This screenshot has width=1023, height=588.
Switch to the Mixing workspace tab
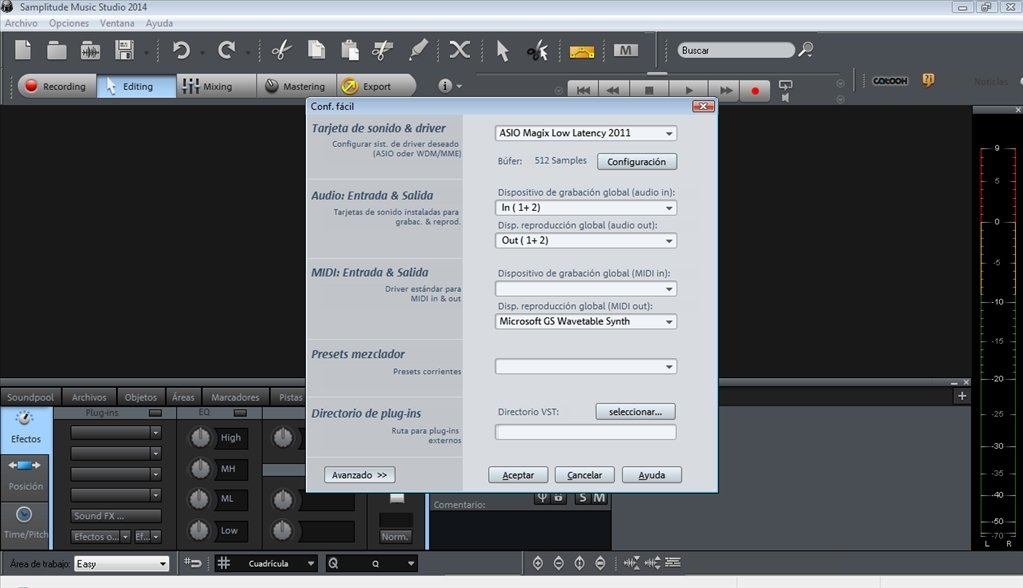[x=216, y=86]
